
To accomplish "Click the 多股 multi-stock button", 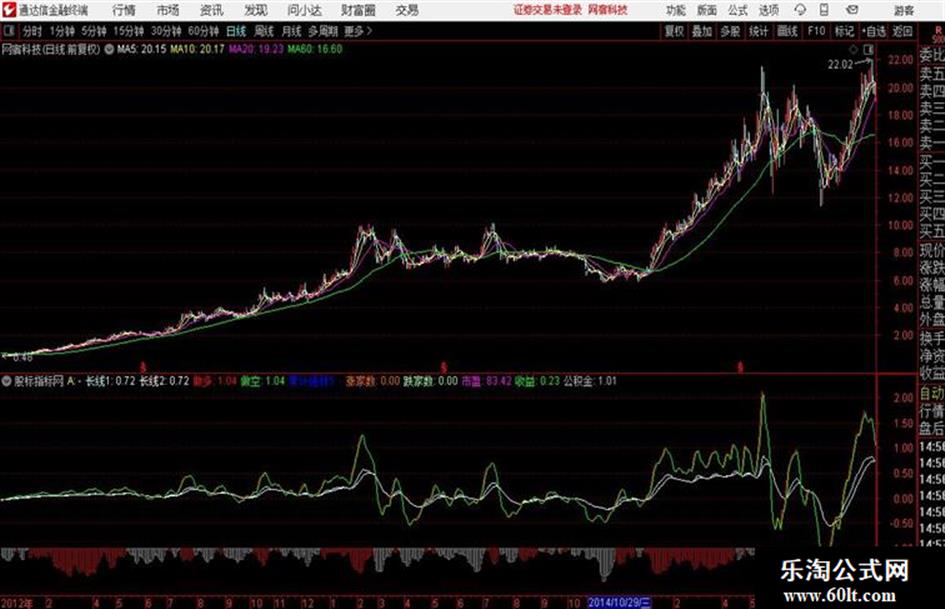I will click(x=730, y=31).
